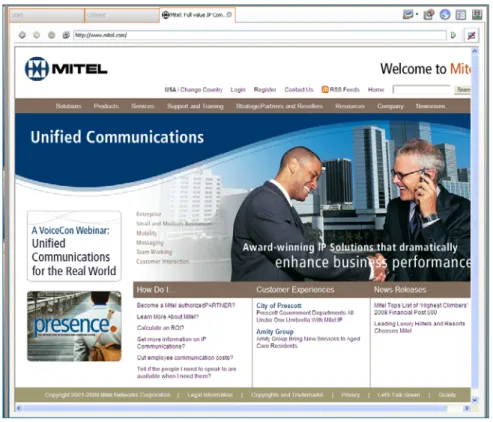
Task: Open the Support and Training menu
Action: [195, 106]
